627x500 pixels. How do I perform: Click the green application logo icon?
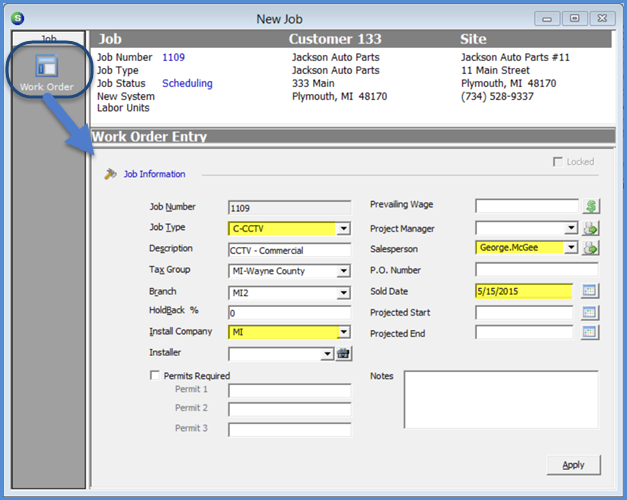point(17,18)
